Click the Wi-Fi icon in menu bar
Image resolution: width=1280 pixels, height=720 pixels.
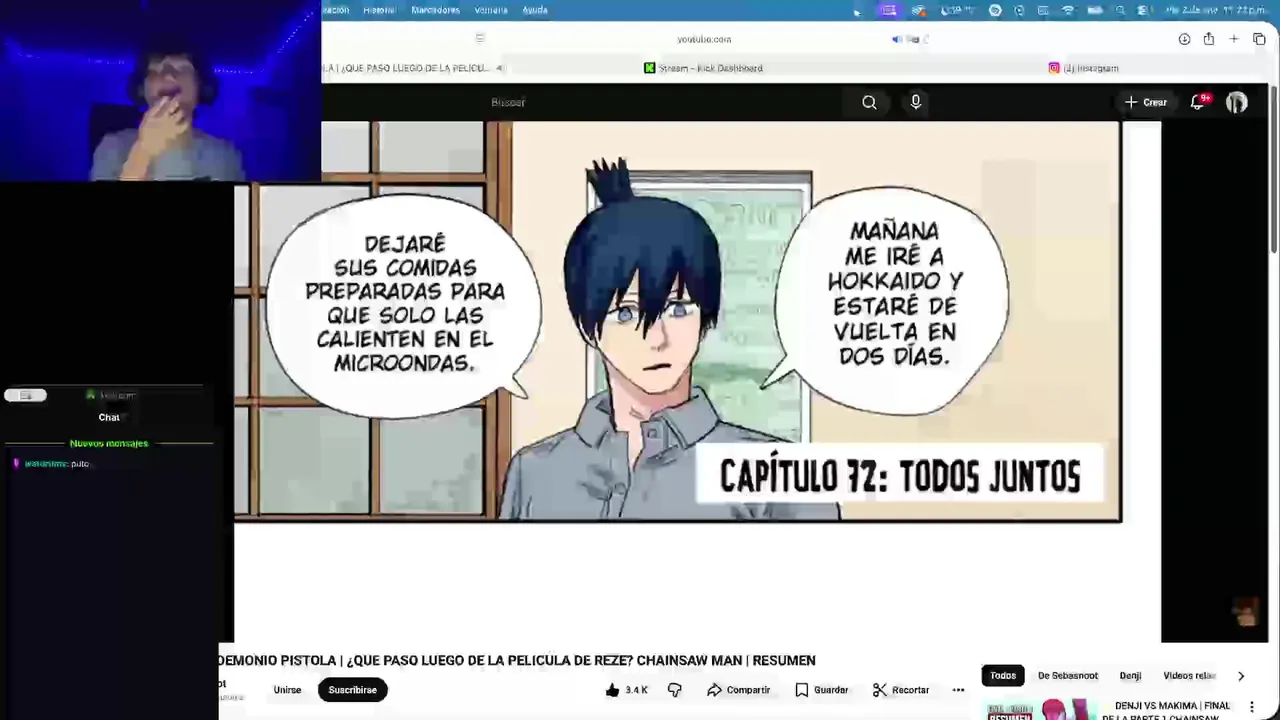1068,10
